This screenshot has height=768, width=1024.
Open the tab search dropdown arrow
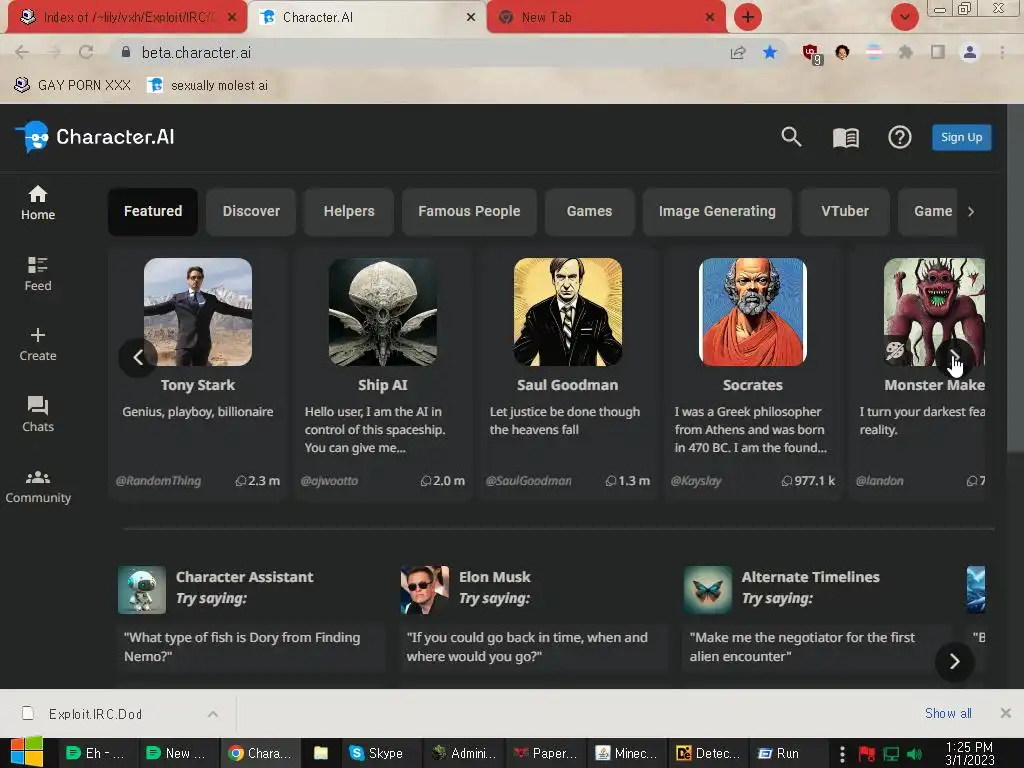[x=904, y=18]
